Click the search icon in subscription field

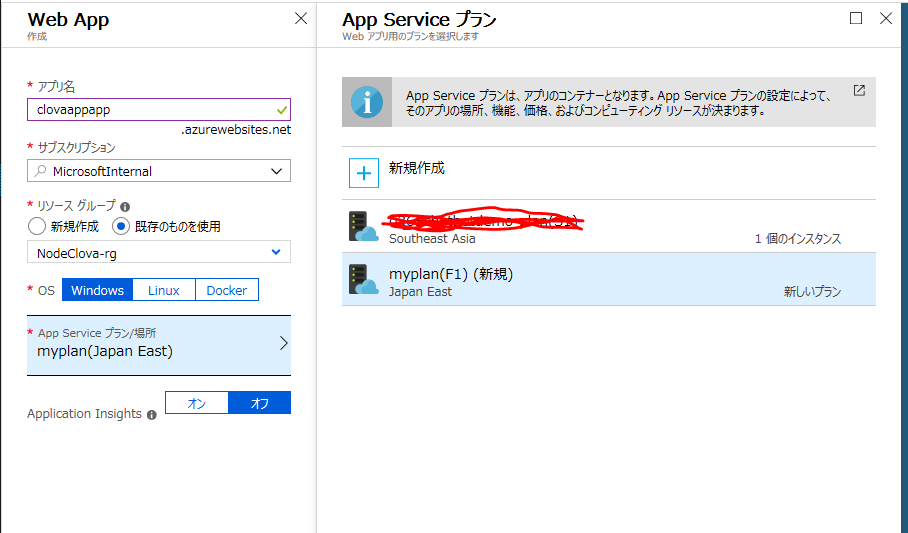pyautogui.click(x=41, y=171)
